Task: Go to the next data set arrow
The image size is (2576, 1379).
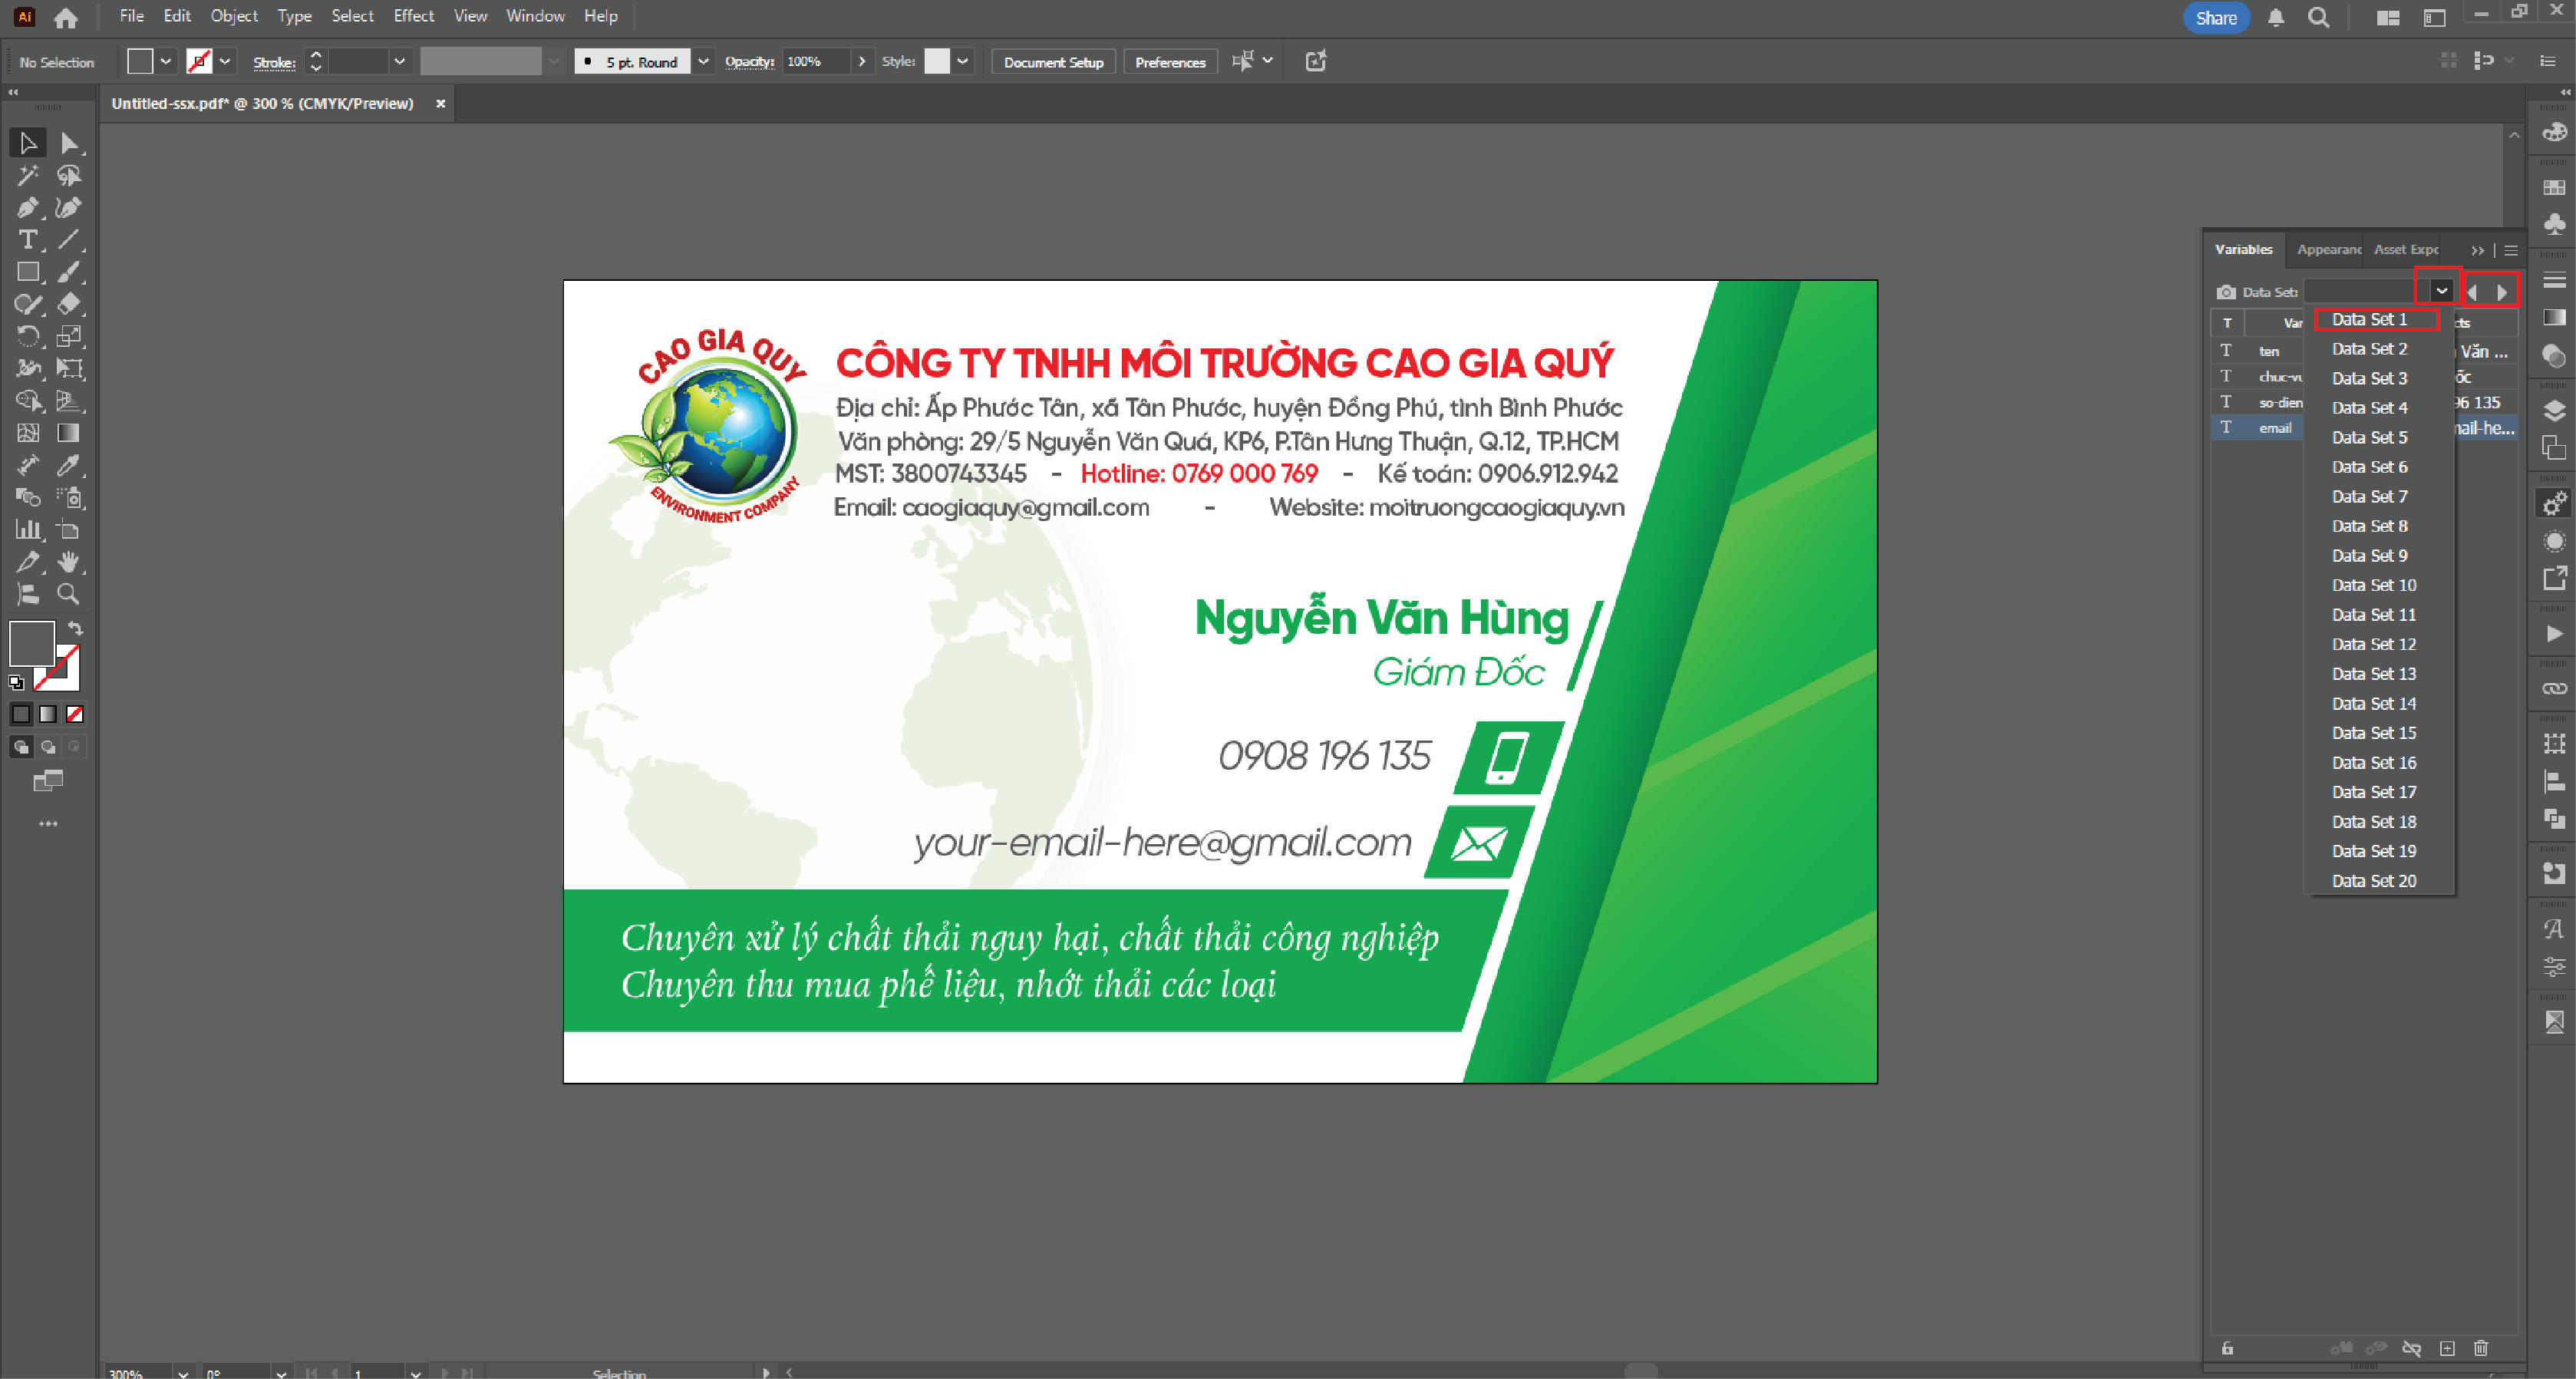Action: 2502,292
